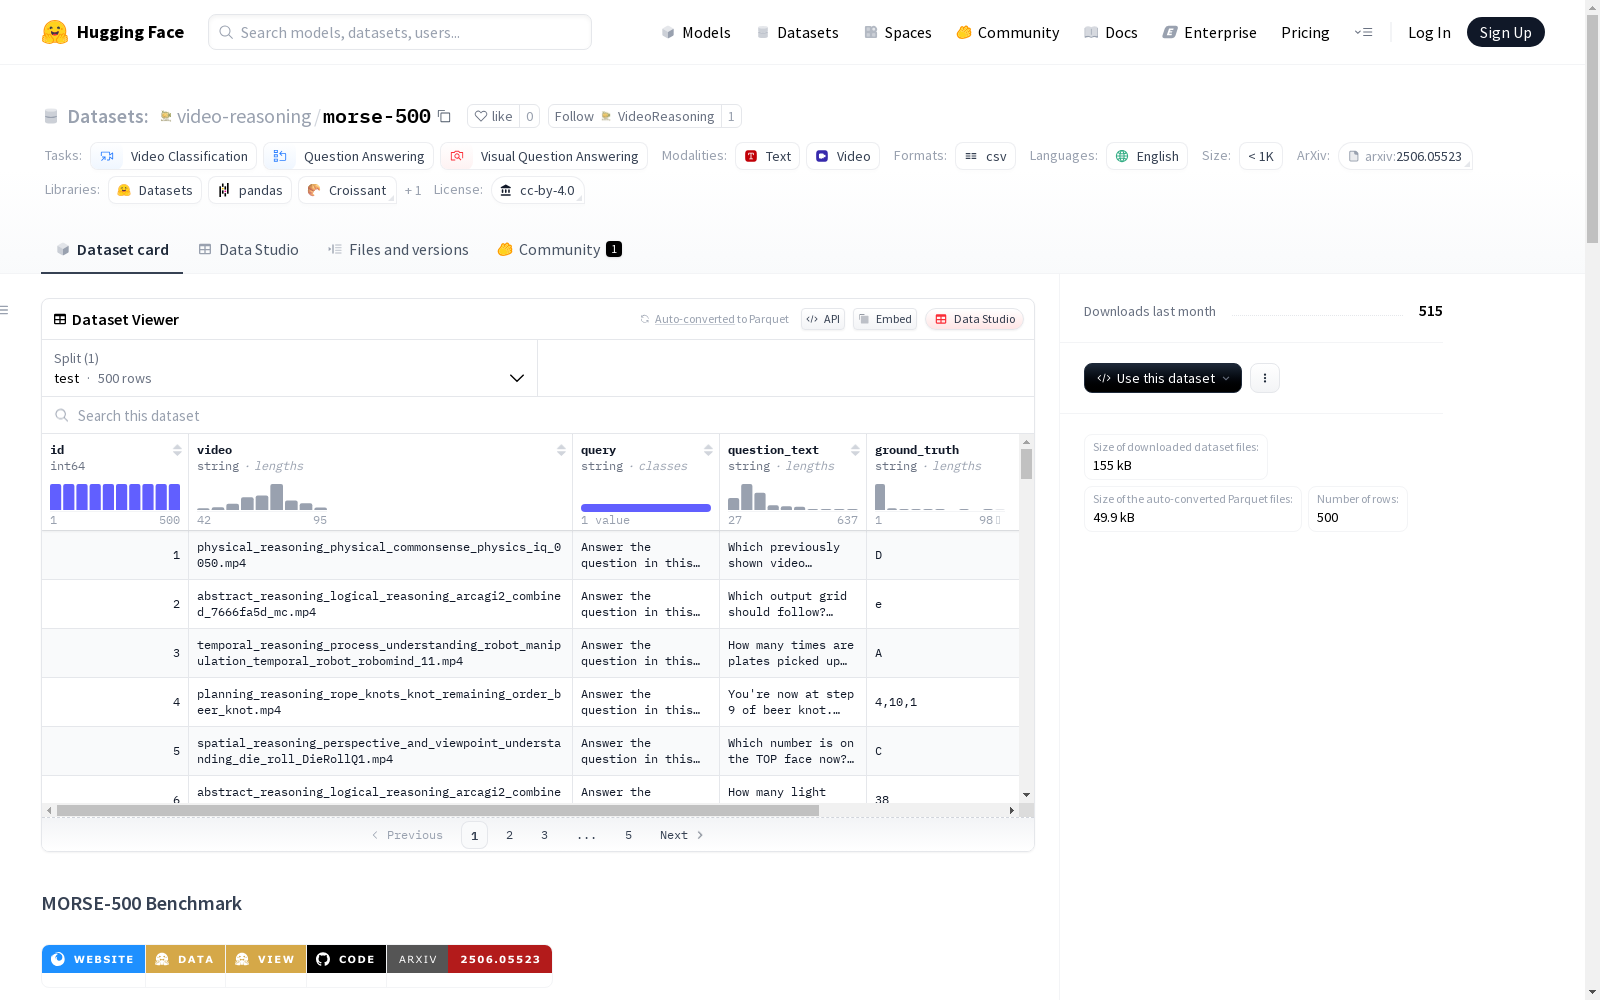Open the Dataset card tab
Image resolution: width=1600 pixels, height=1000 pixels.
point(112,250)
